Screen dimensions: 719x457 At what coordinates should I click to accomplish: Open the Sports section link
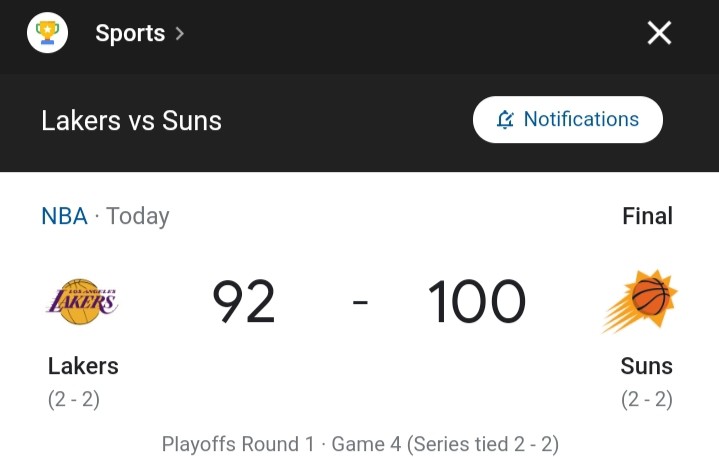(x=130, y=33)
